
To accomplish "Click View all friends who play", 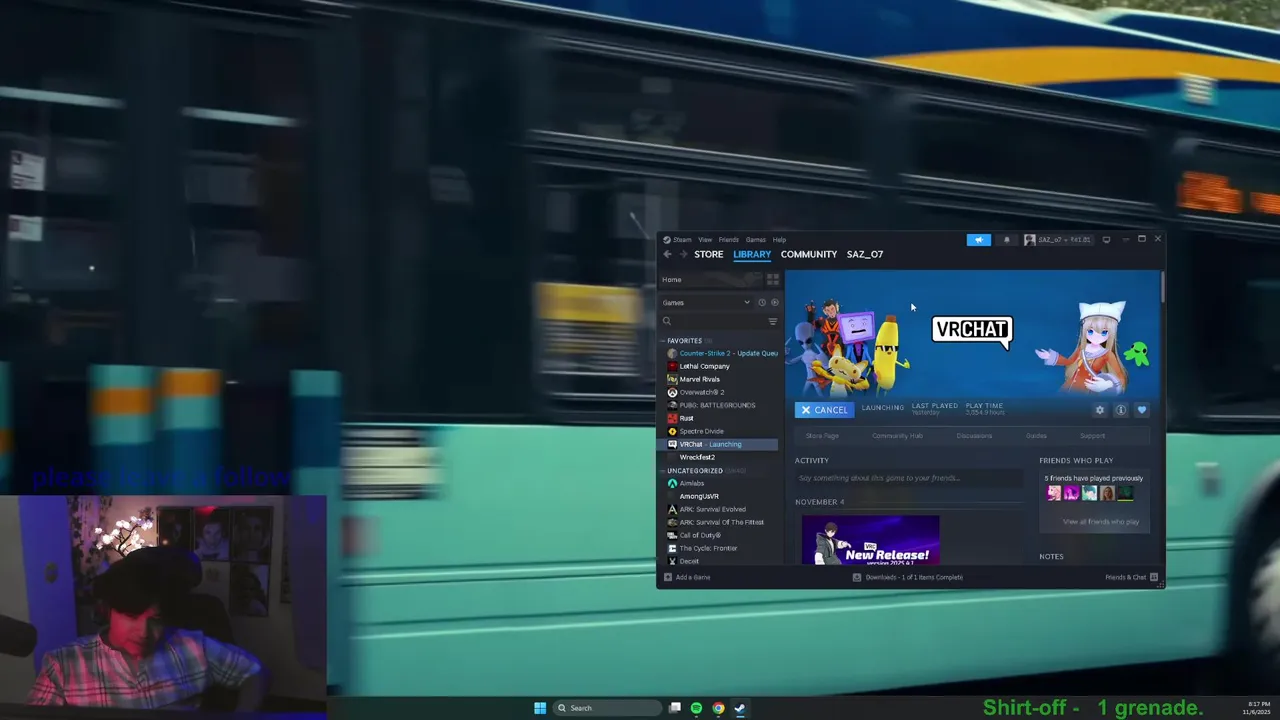I will click(1101, 522).
